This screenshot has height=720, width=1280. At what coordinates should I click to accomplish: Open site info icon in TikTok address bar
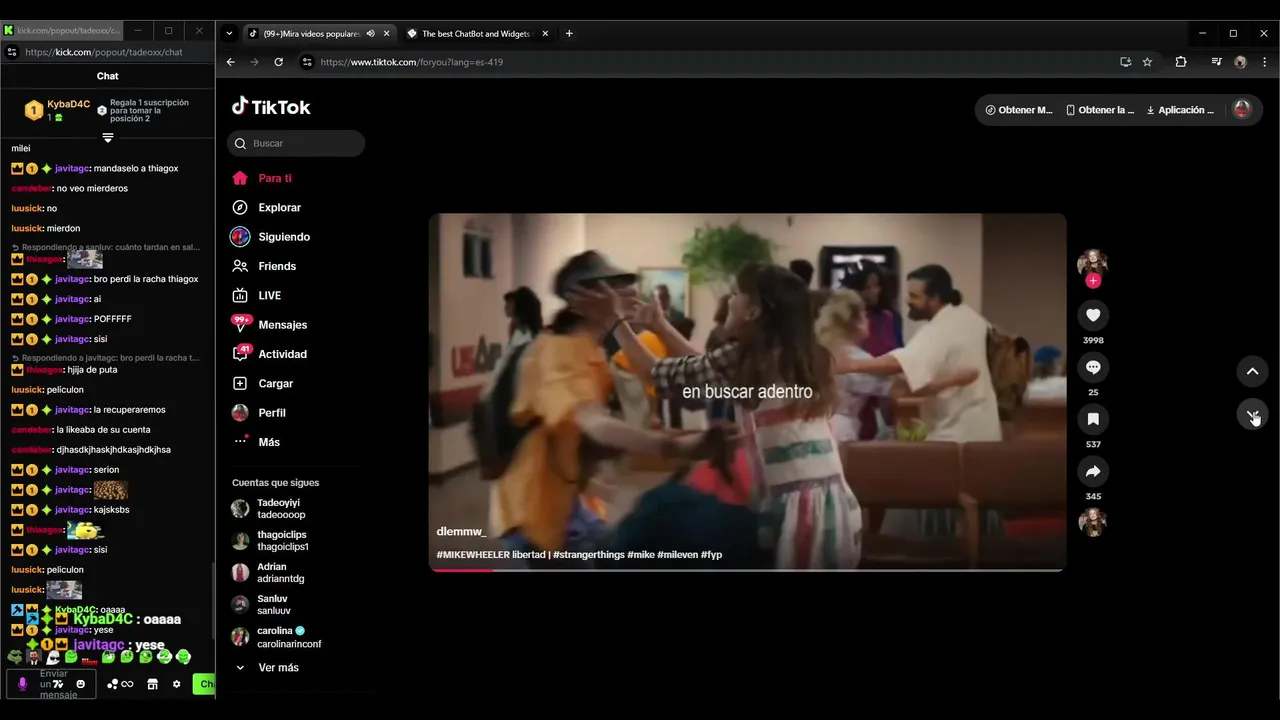(307, 62)
